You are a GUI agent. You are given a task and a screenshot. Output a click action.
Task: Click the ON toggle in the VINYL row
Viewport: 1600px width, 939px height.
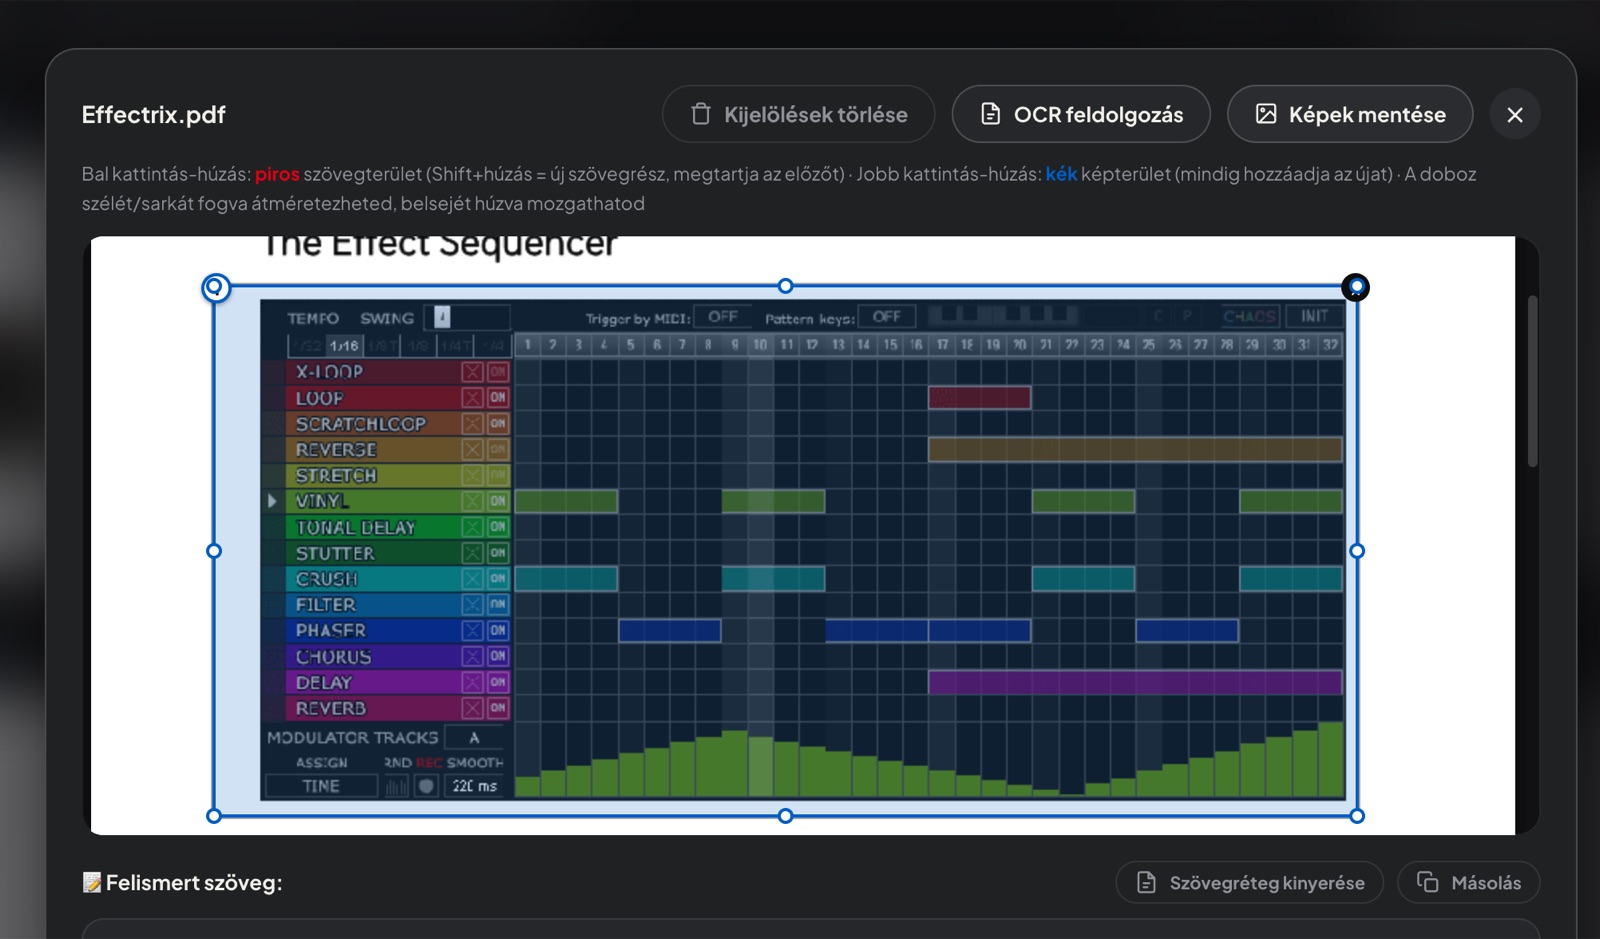pyautogui.click(x=498, y=501)
